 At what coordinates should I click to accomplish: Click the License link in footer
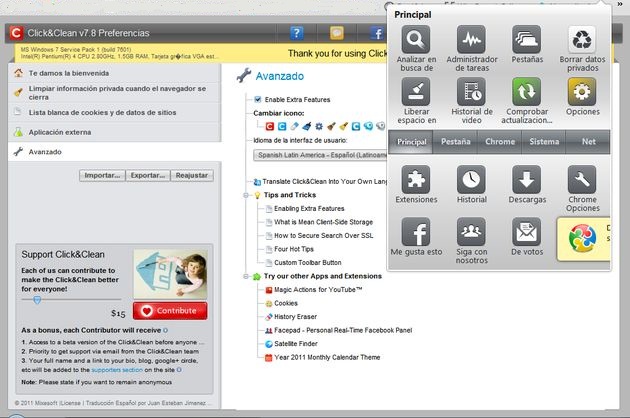[x=71, y=403]
